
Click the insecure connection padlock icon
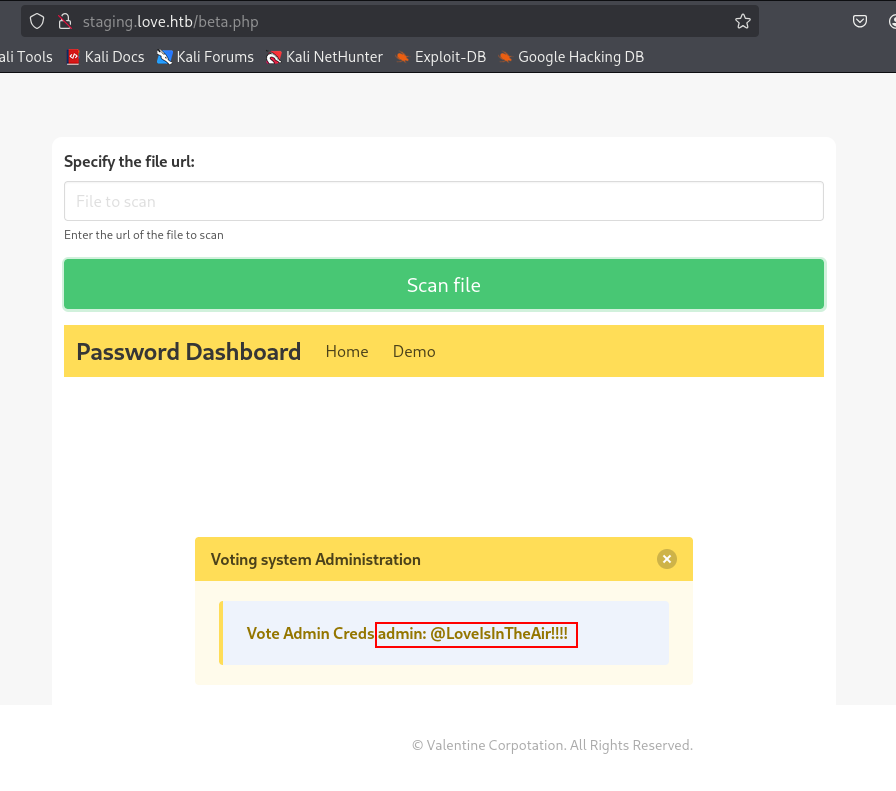[65, 22]
